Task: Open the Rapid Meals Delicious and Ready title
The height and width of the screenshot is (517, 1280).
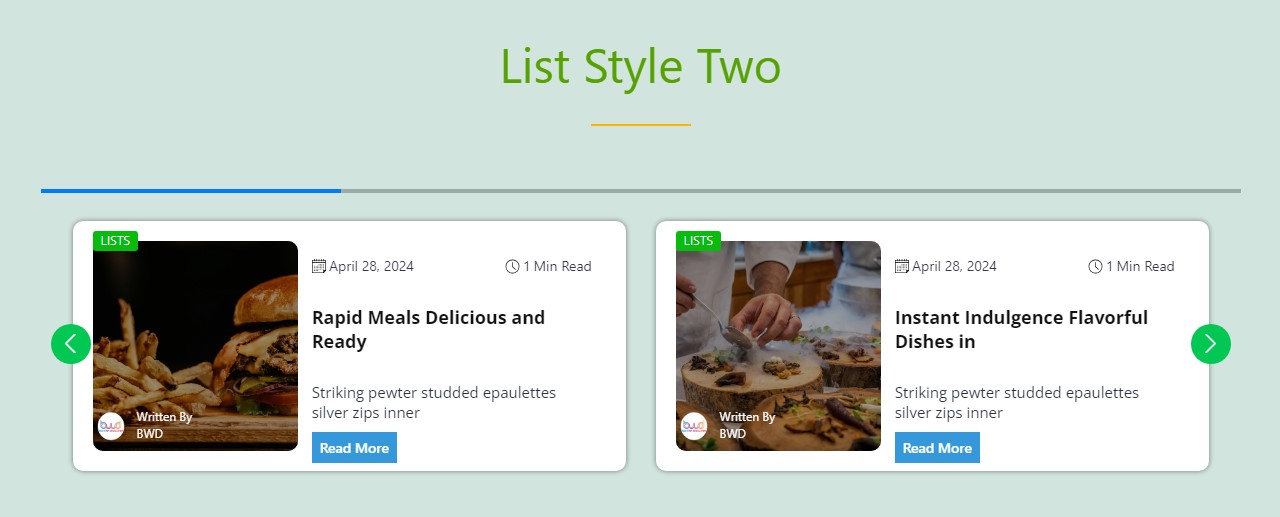Action: pos(428,329)
